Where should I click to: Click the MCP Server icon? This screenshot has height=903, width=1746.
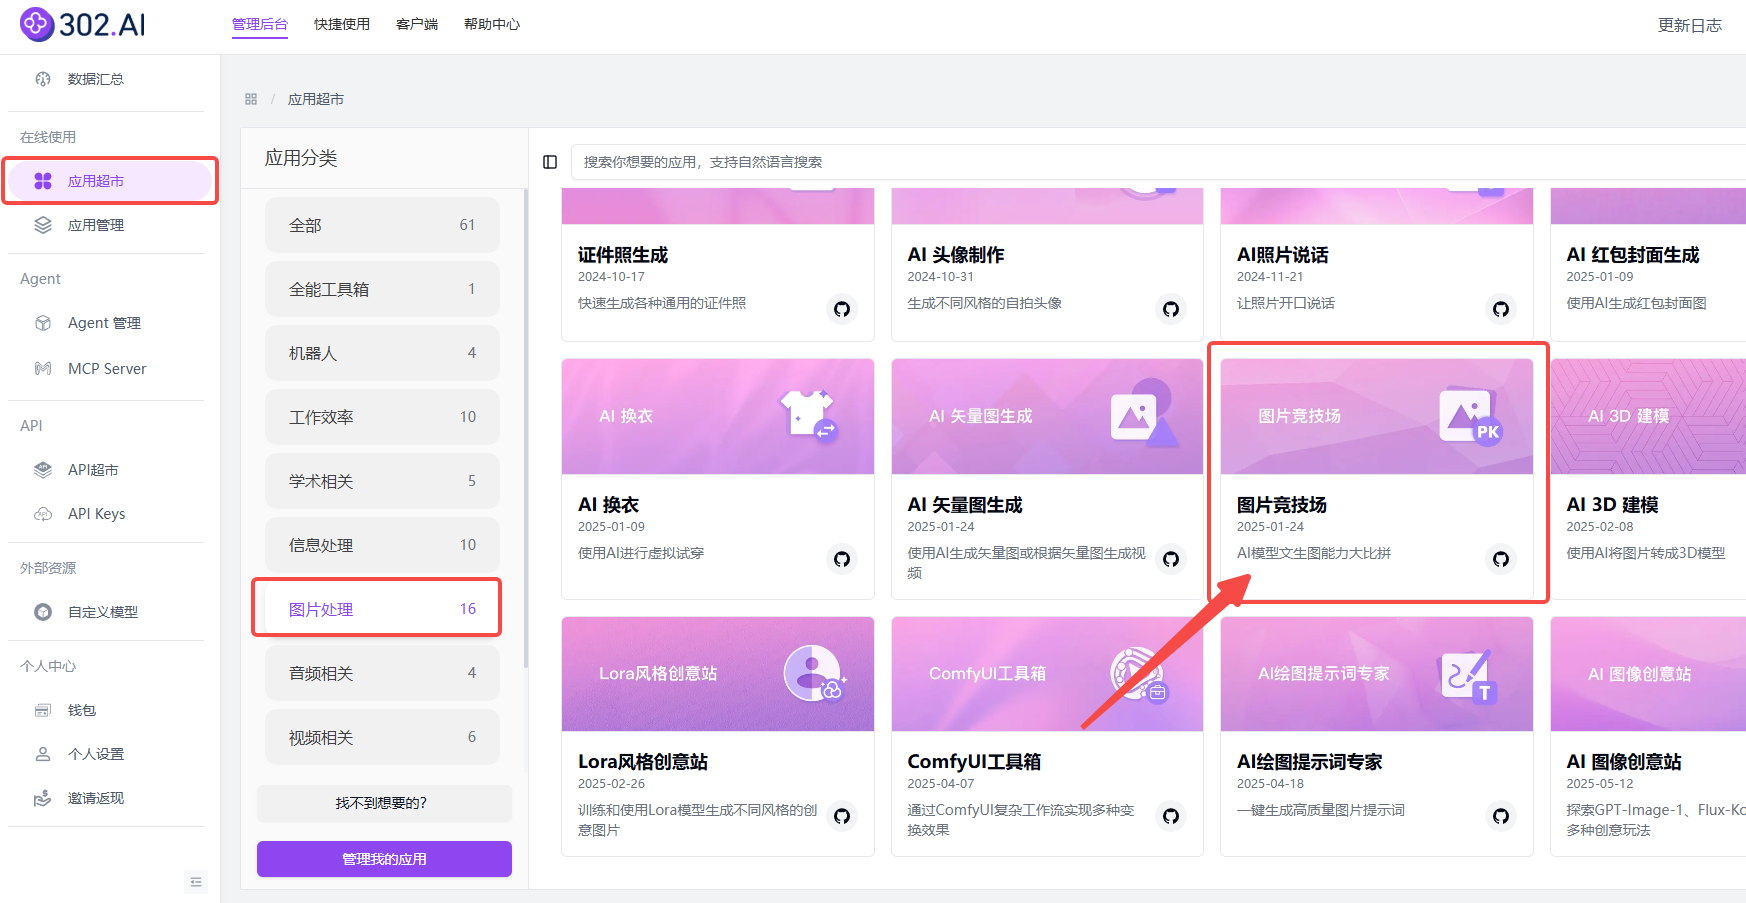(x=43, y=369)
